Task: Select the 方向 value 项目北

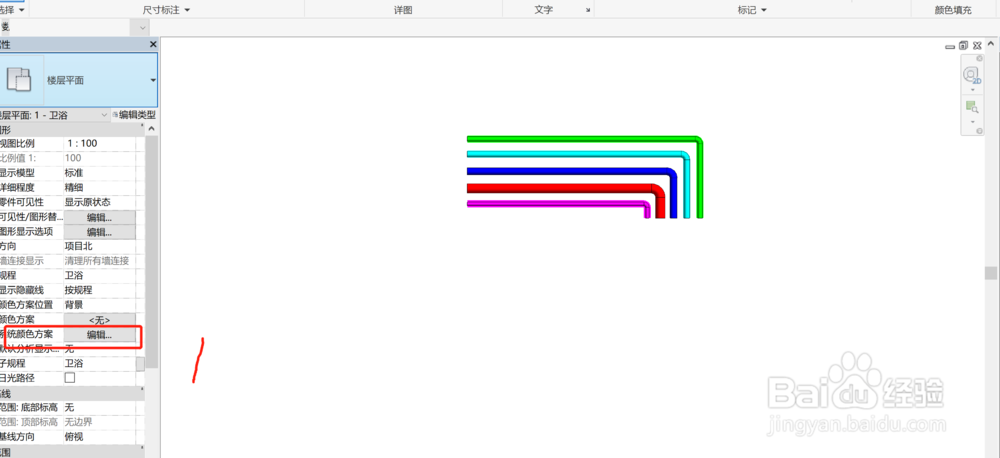Action: (x=99, y=246)
